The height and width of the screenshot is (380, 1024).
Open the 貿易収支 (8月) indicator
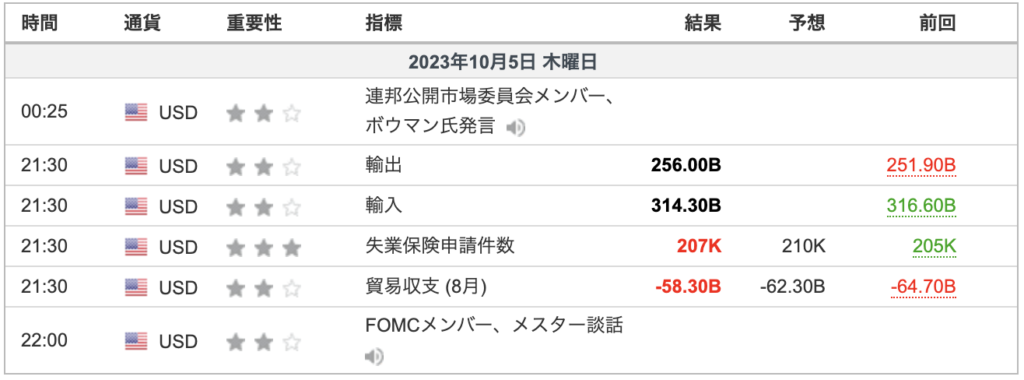coord(426,287)
